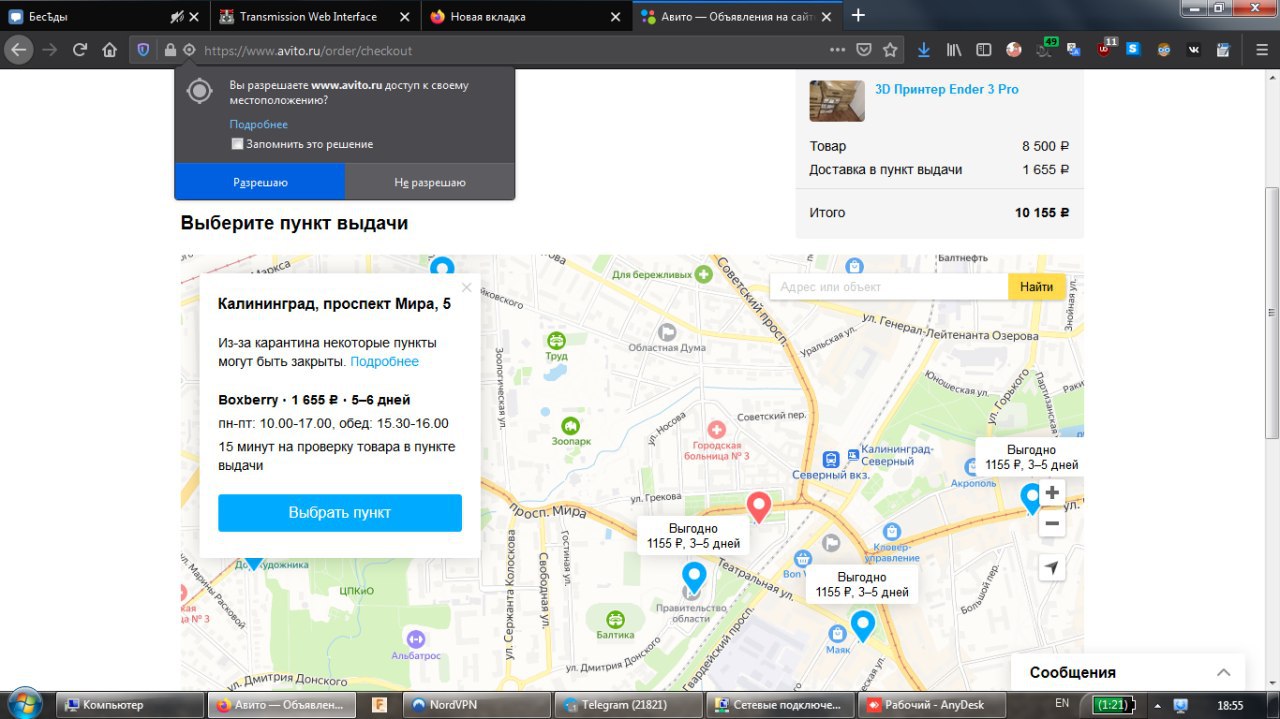Bookmark this page with the star
1280x719 pixels.
(x=890, y=50)
